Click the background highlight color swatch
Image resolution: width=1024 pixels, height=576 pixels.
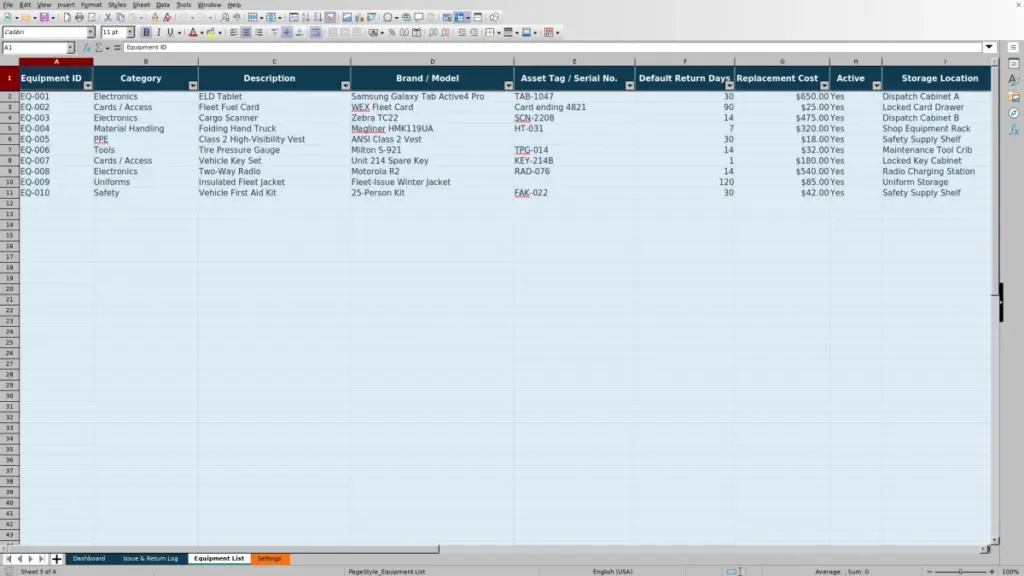211,33
